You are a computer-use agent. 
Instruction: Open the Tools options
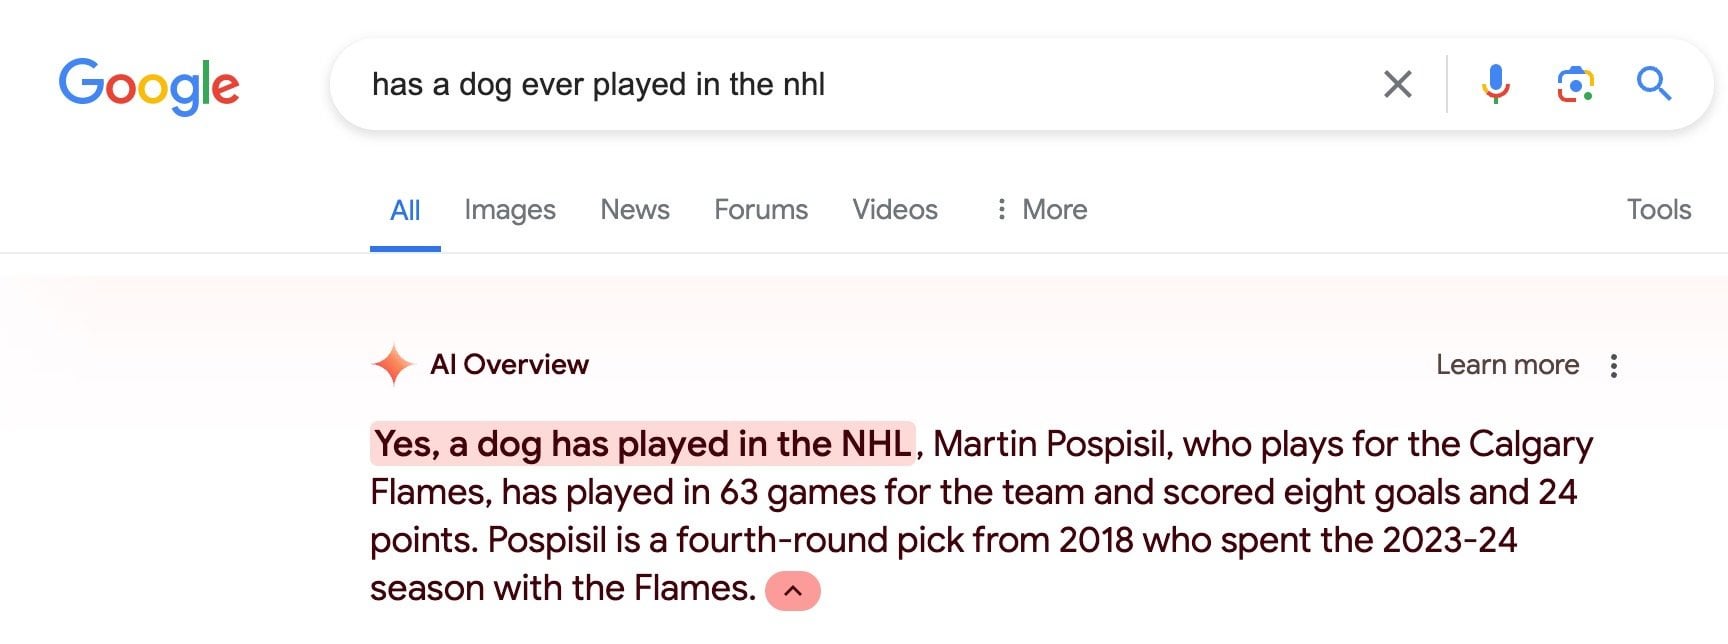1658,209
